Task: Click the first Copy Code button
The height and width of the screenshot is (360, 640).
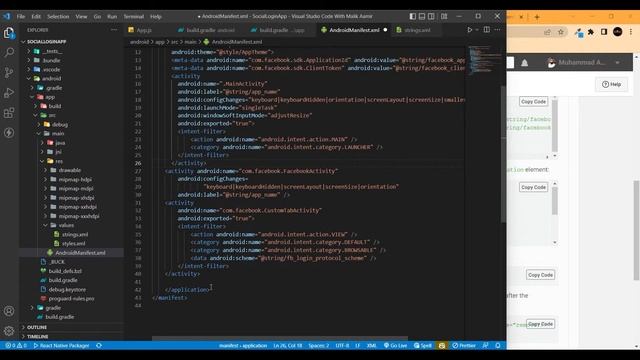Action: (533, 101)
